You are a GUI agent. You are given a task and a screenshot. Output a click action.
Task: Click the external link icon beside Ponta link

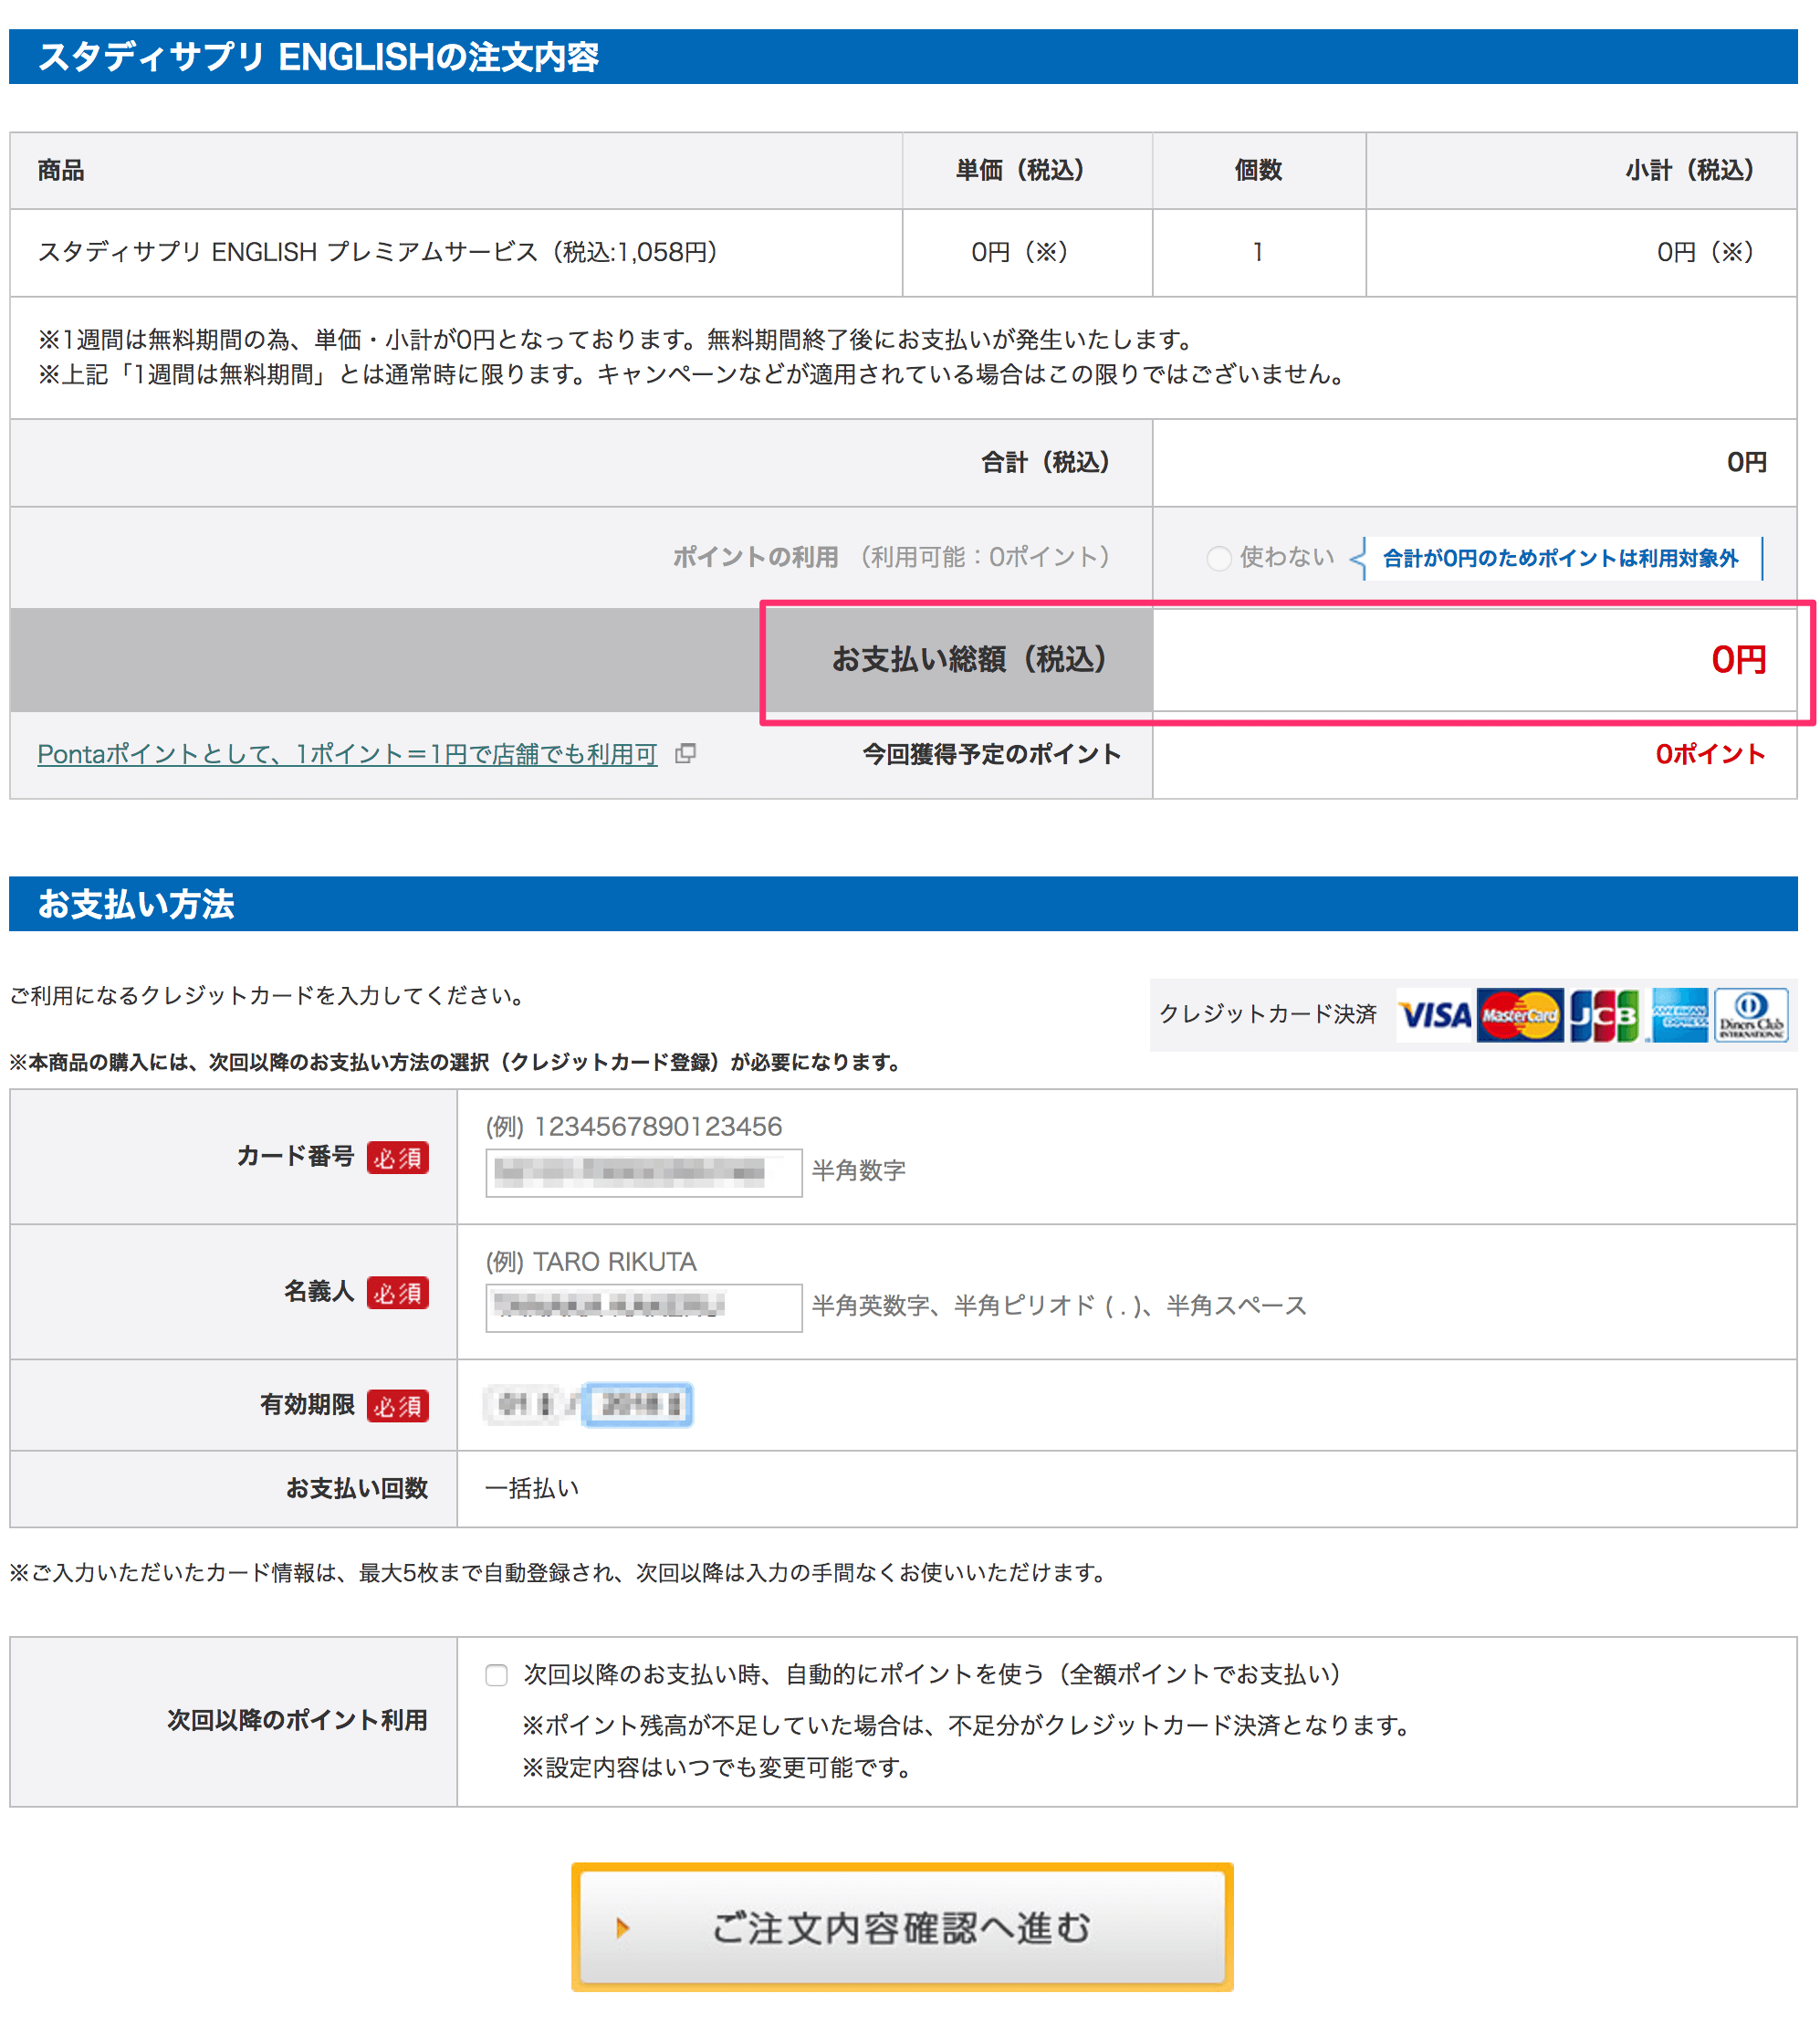coord(685,754)
